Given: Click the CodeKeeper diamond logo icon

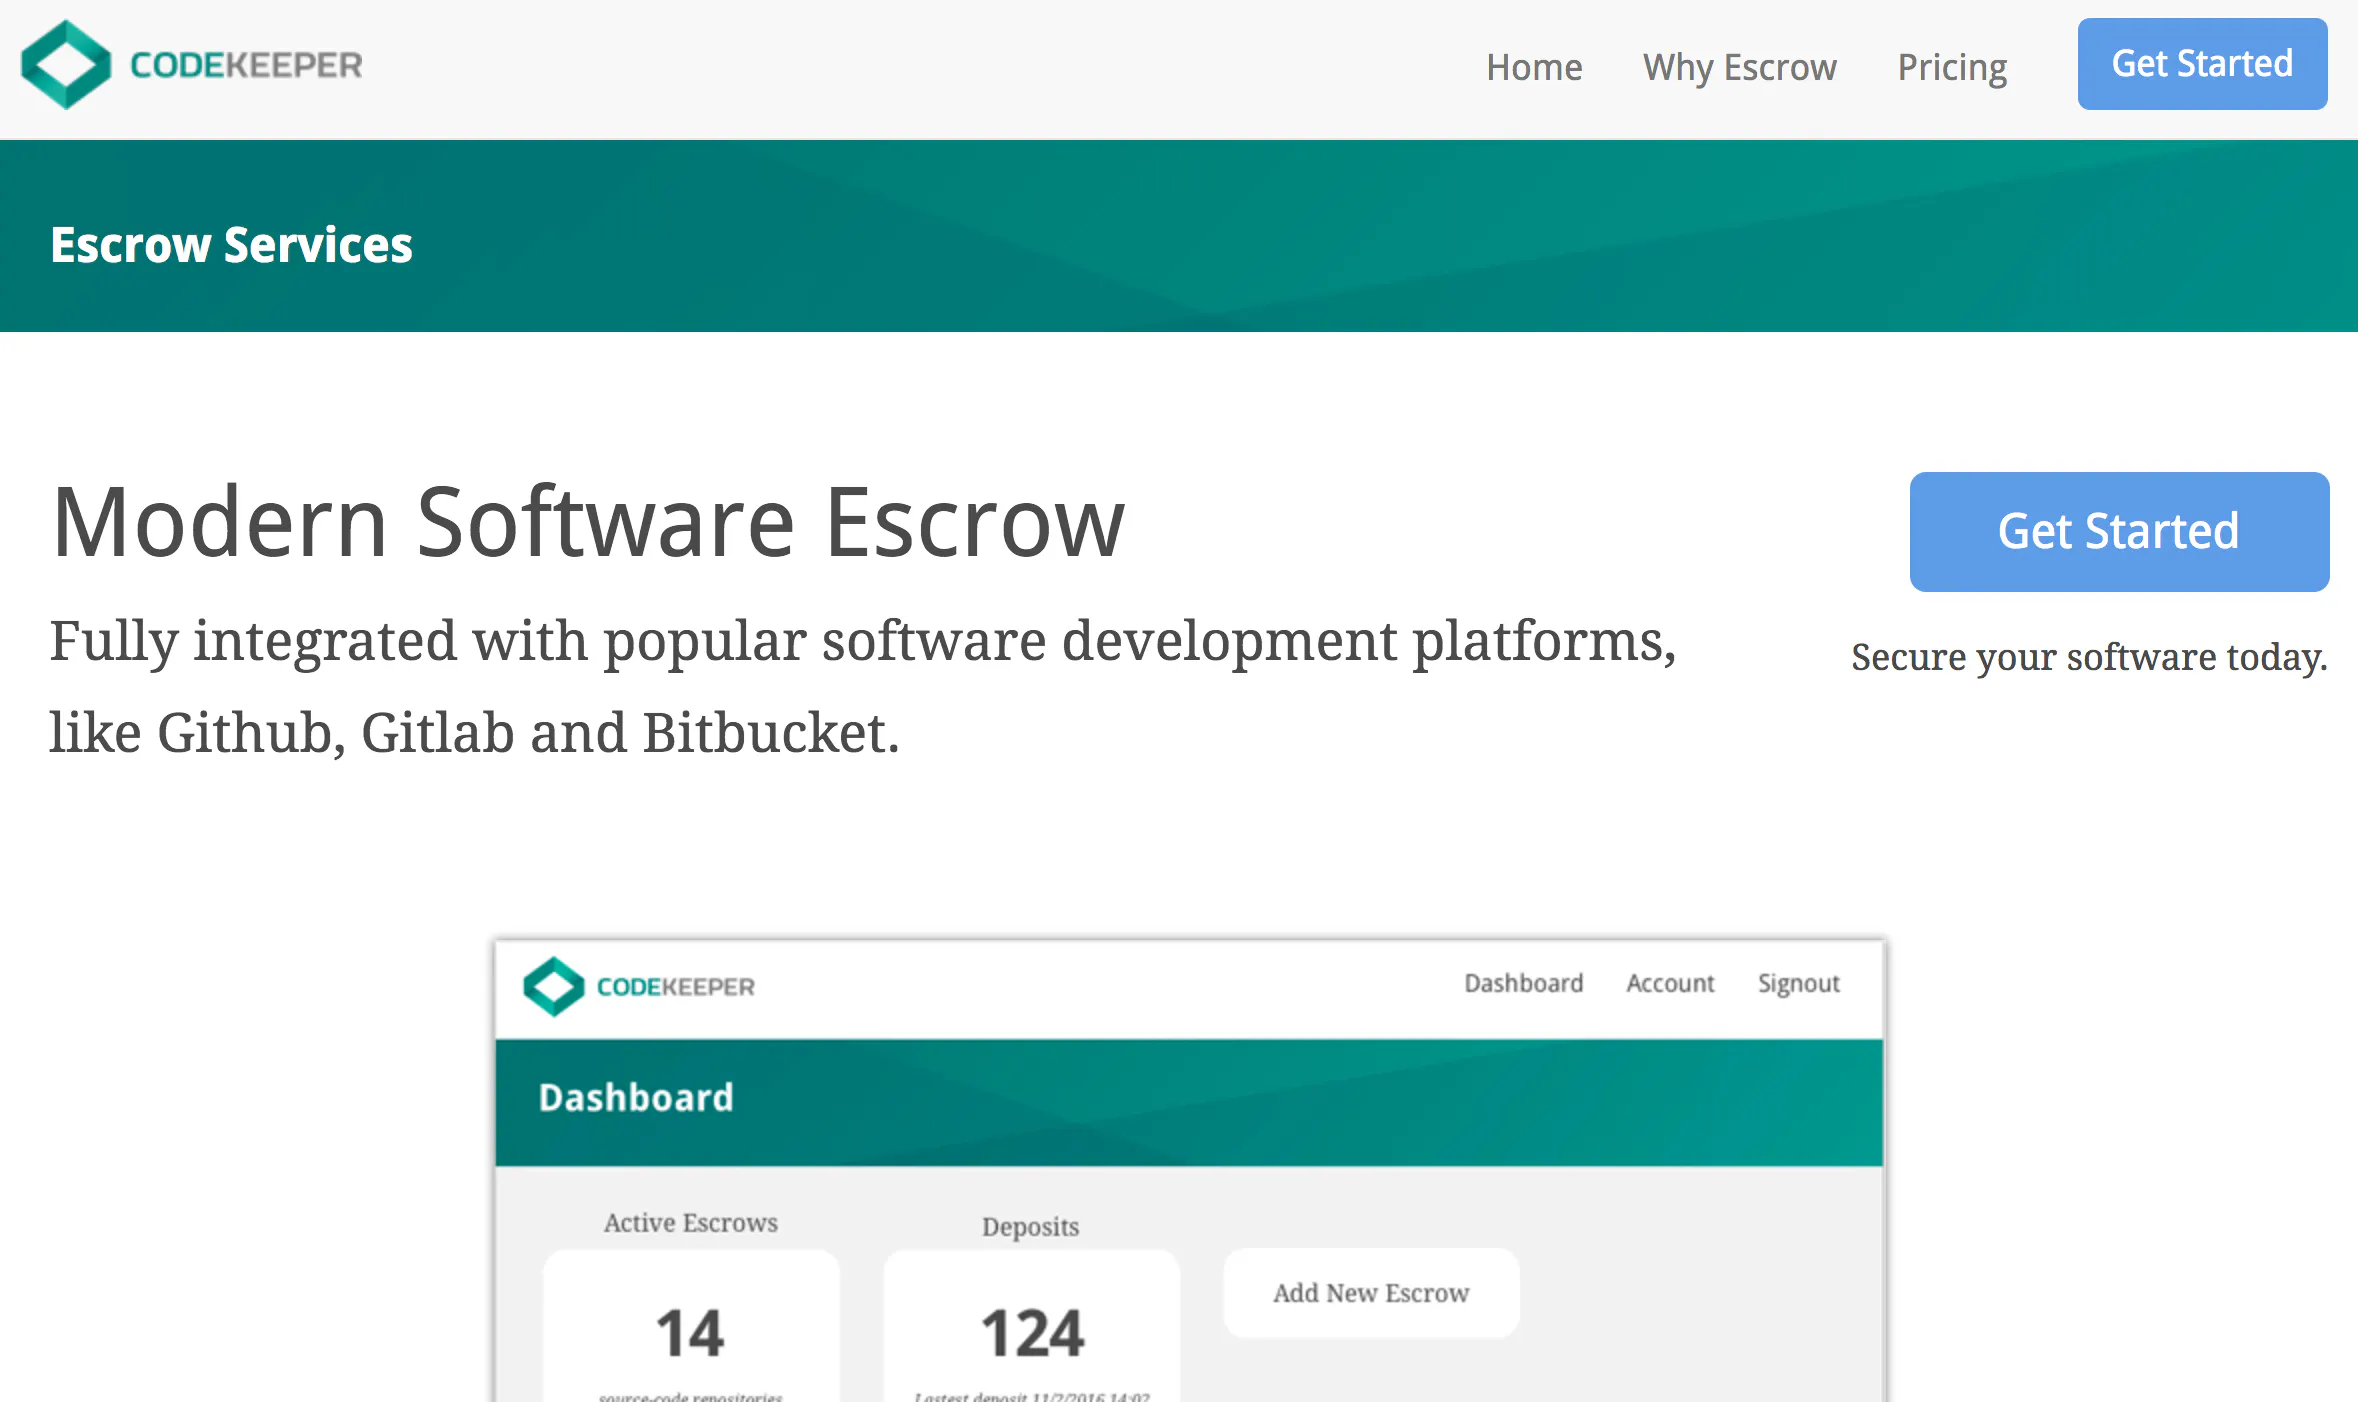Looking at the screenshot, I should pos(66,65).
